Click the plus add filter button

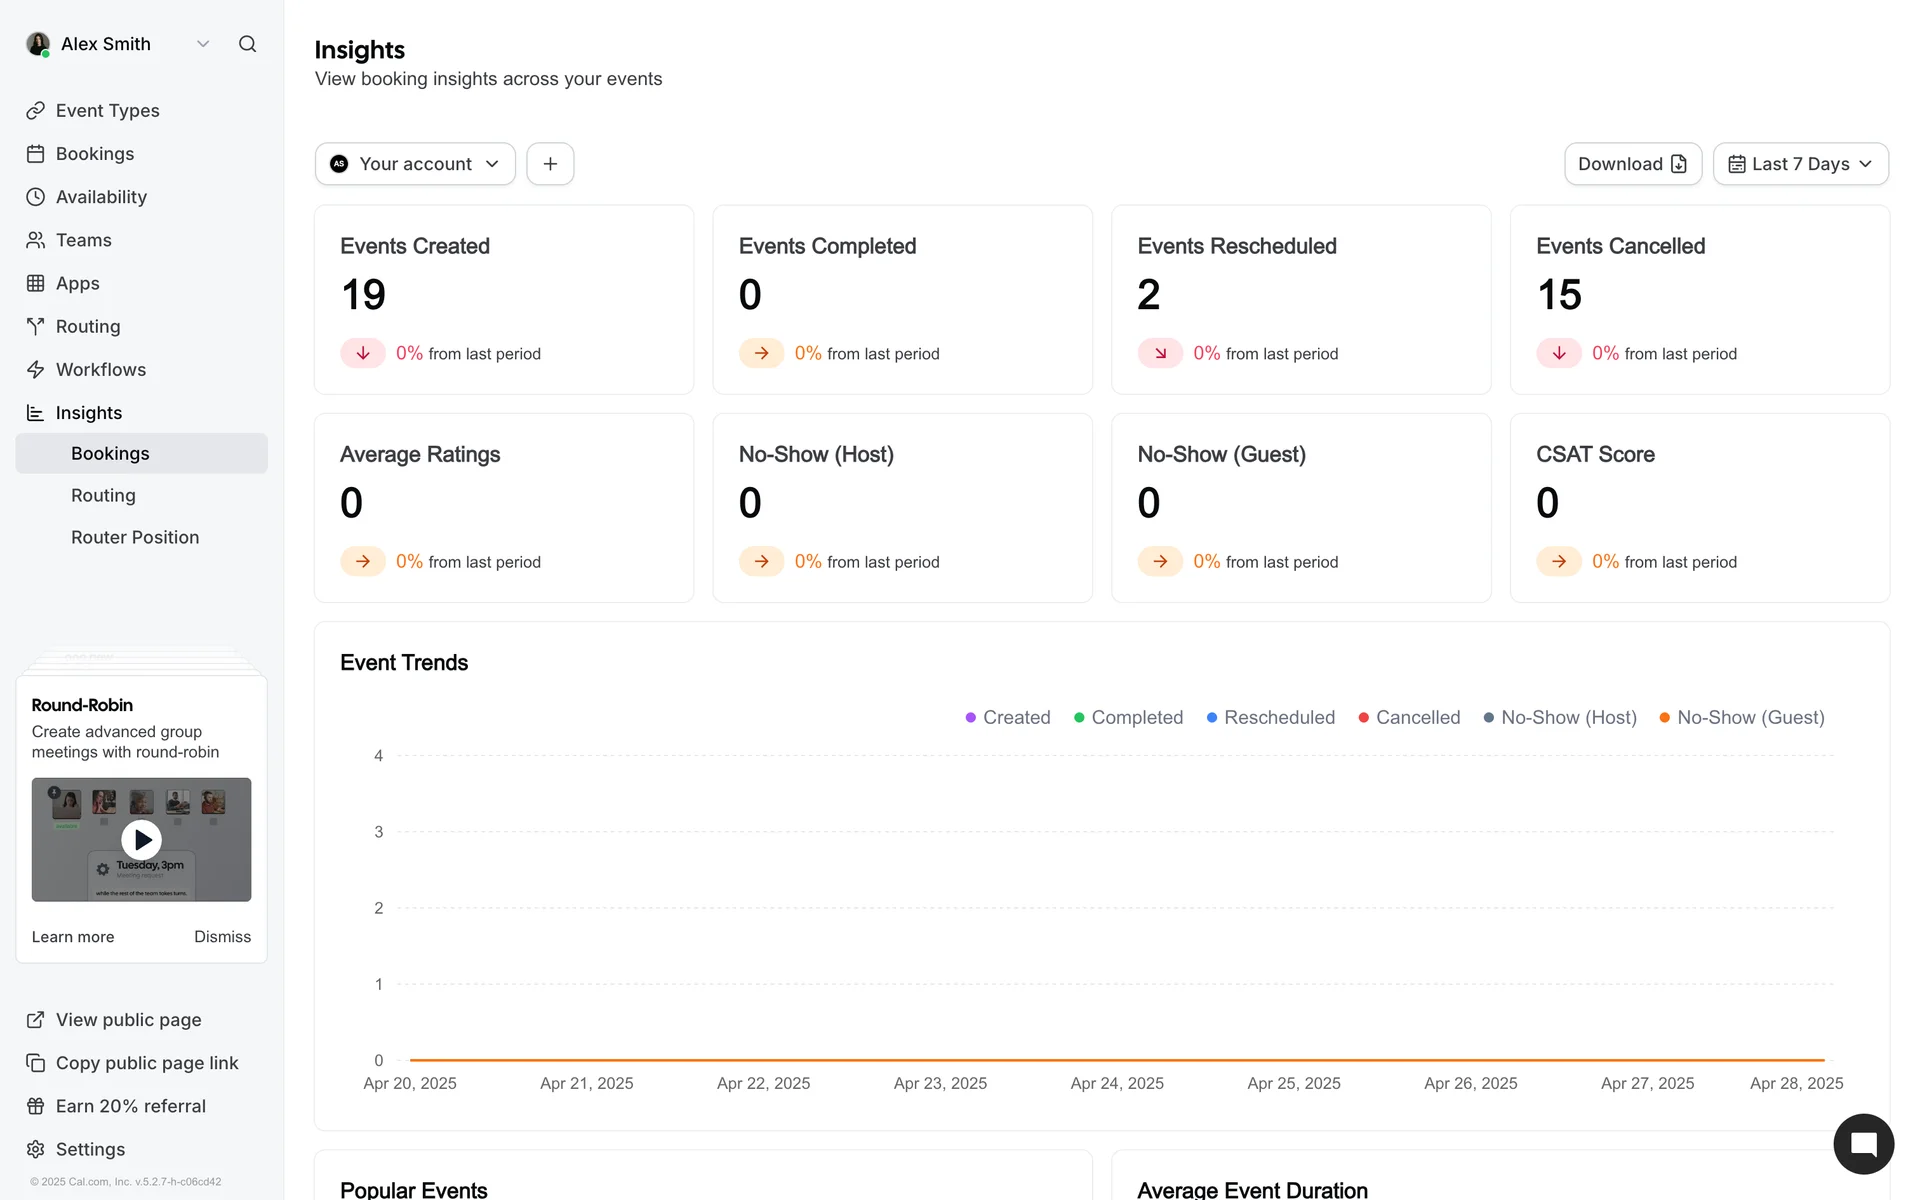(550, 164)
